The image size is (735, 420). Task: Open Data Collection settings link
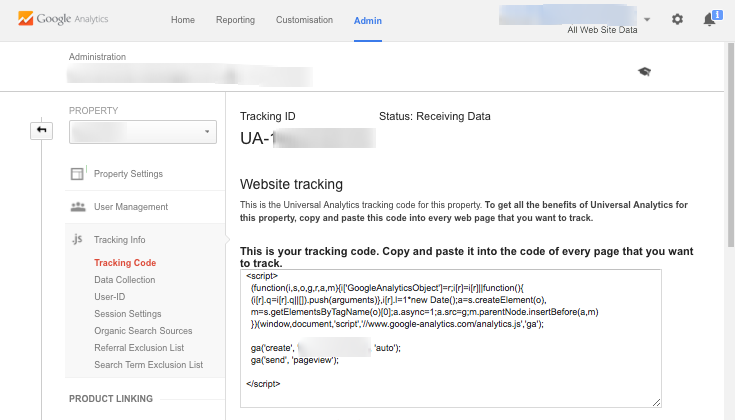click(125, 280)
